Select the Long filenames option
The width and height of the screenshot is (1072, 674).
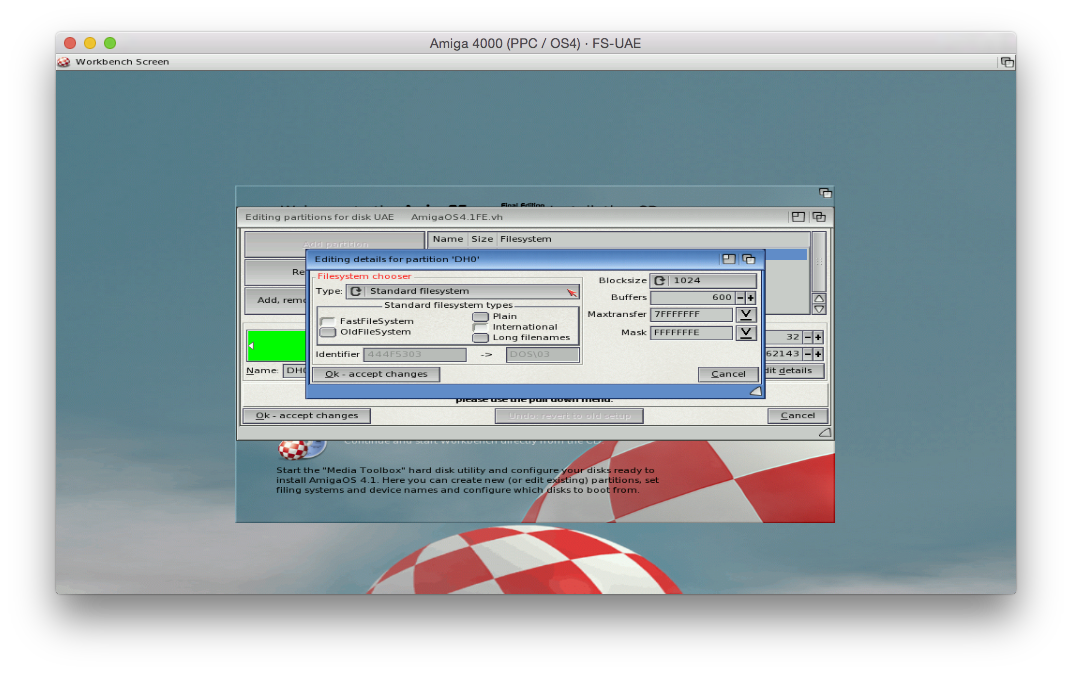[x=481, y=338]
